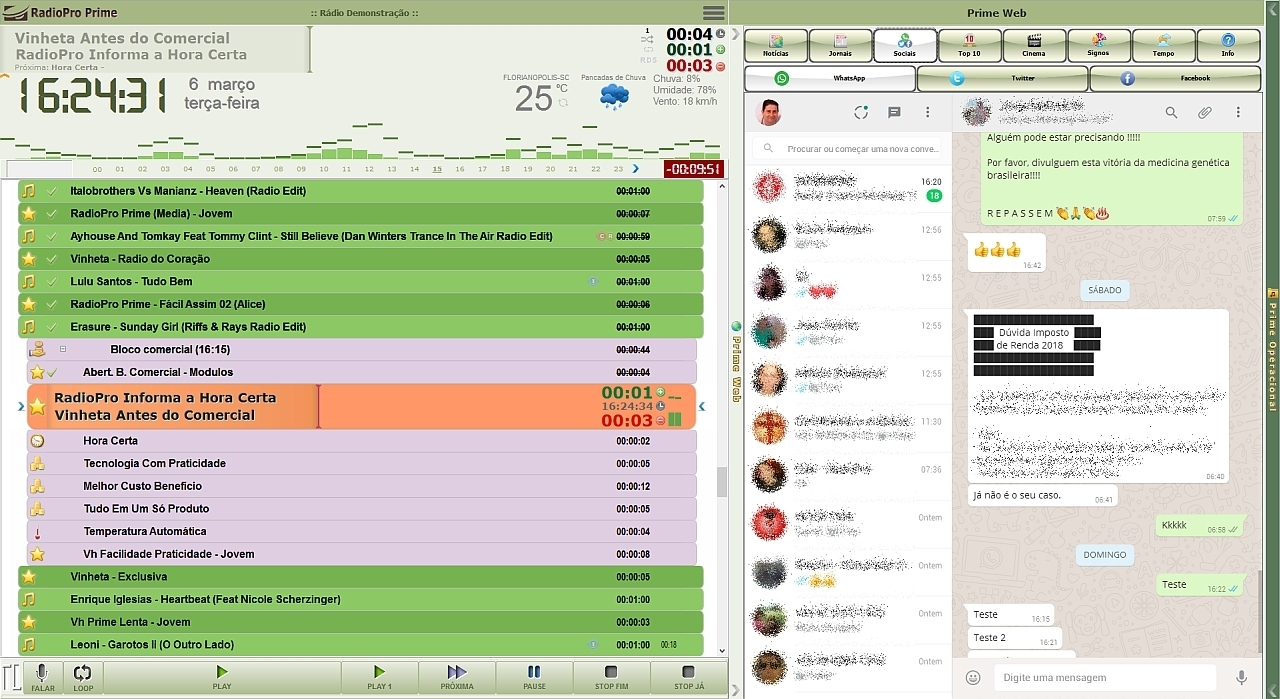1280x699 pixels.
Task: Click the coins icon on Tecnologia Com Praticidade
Action: [x=37, y=464]
